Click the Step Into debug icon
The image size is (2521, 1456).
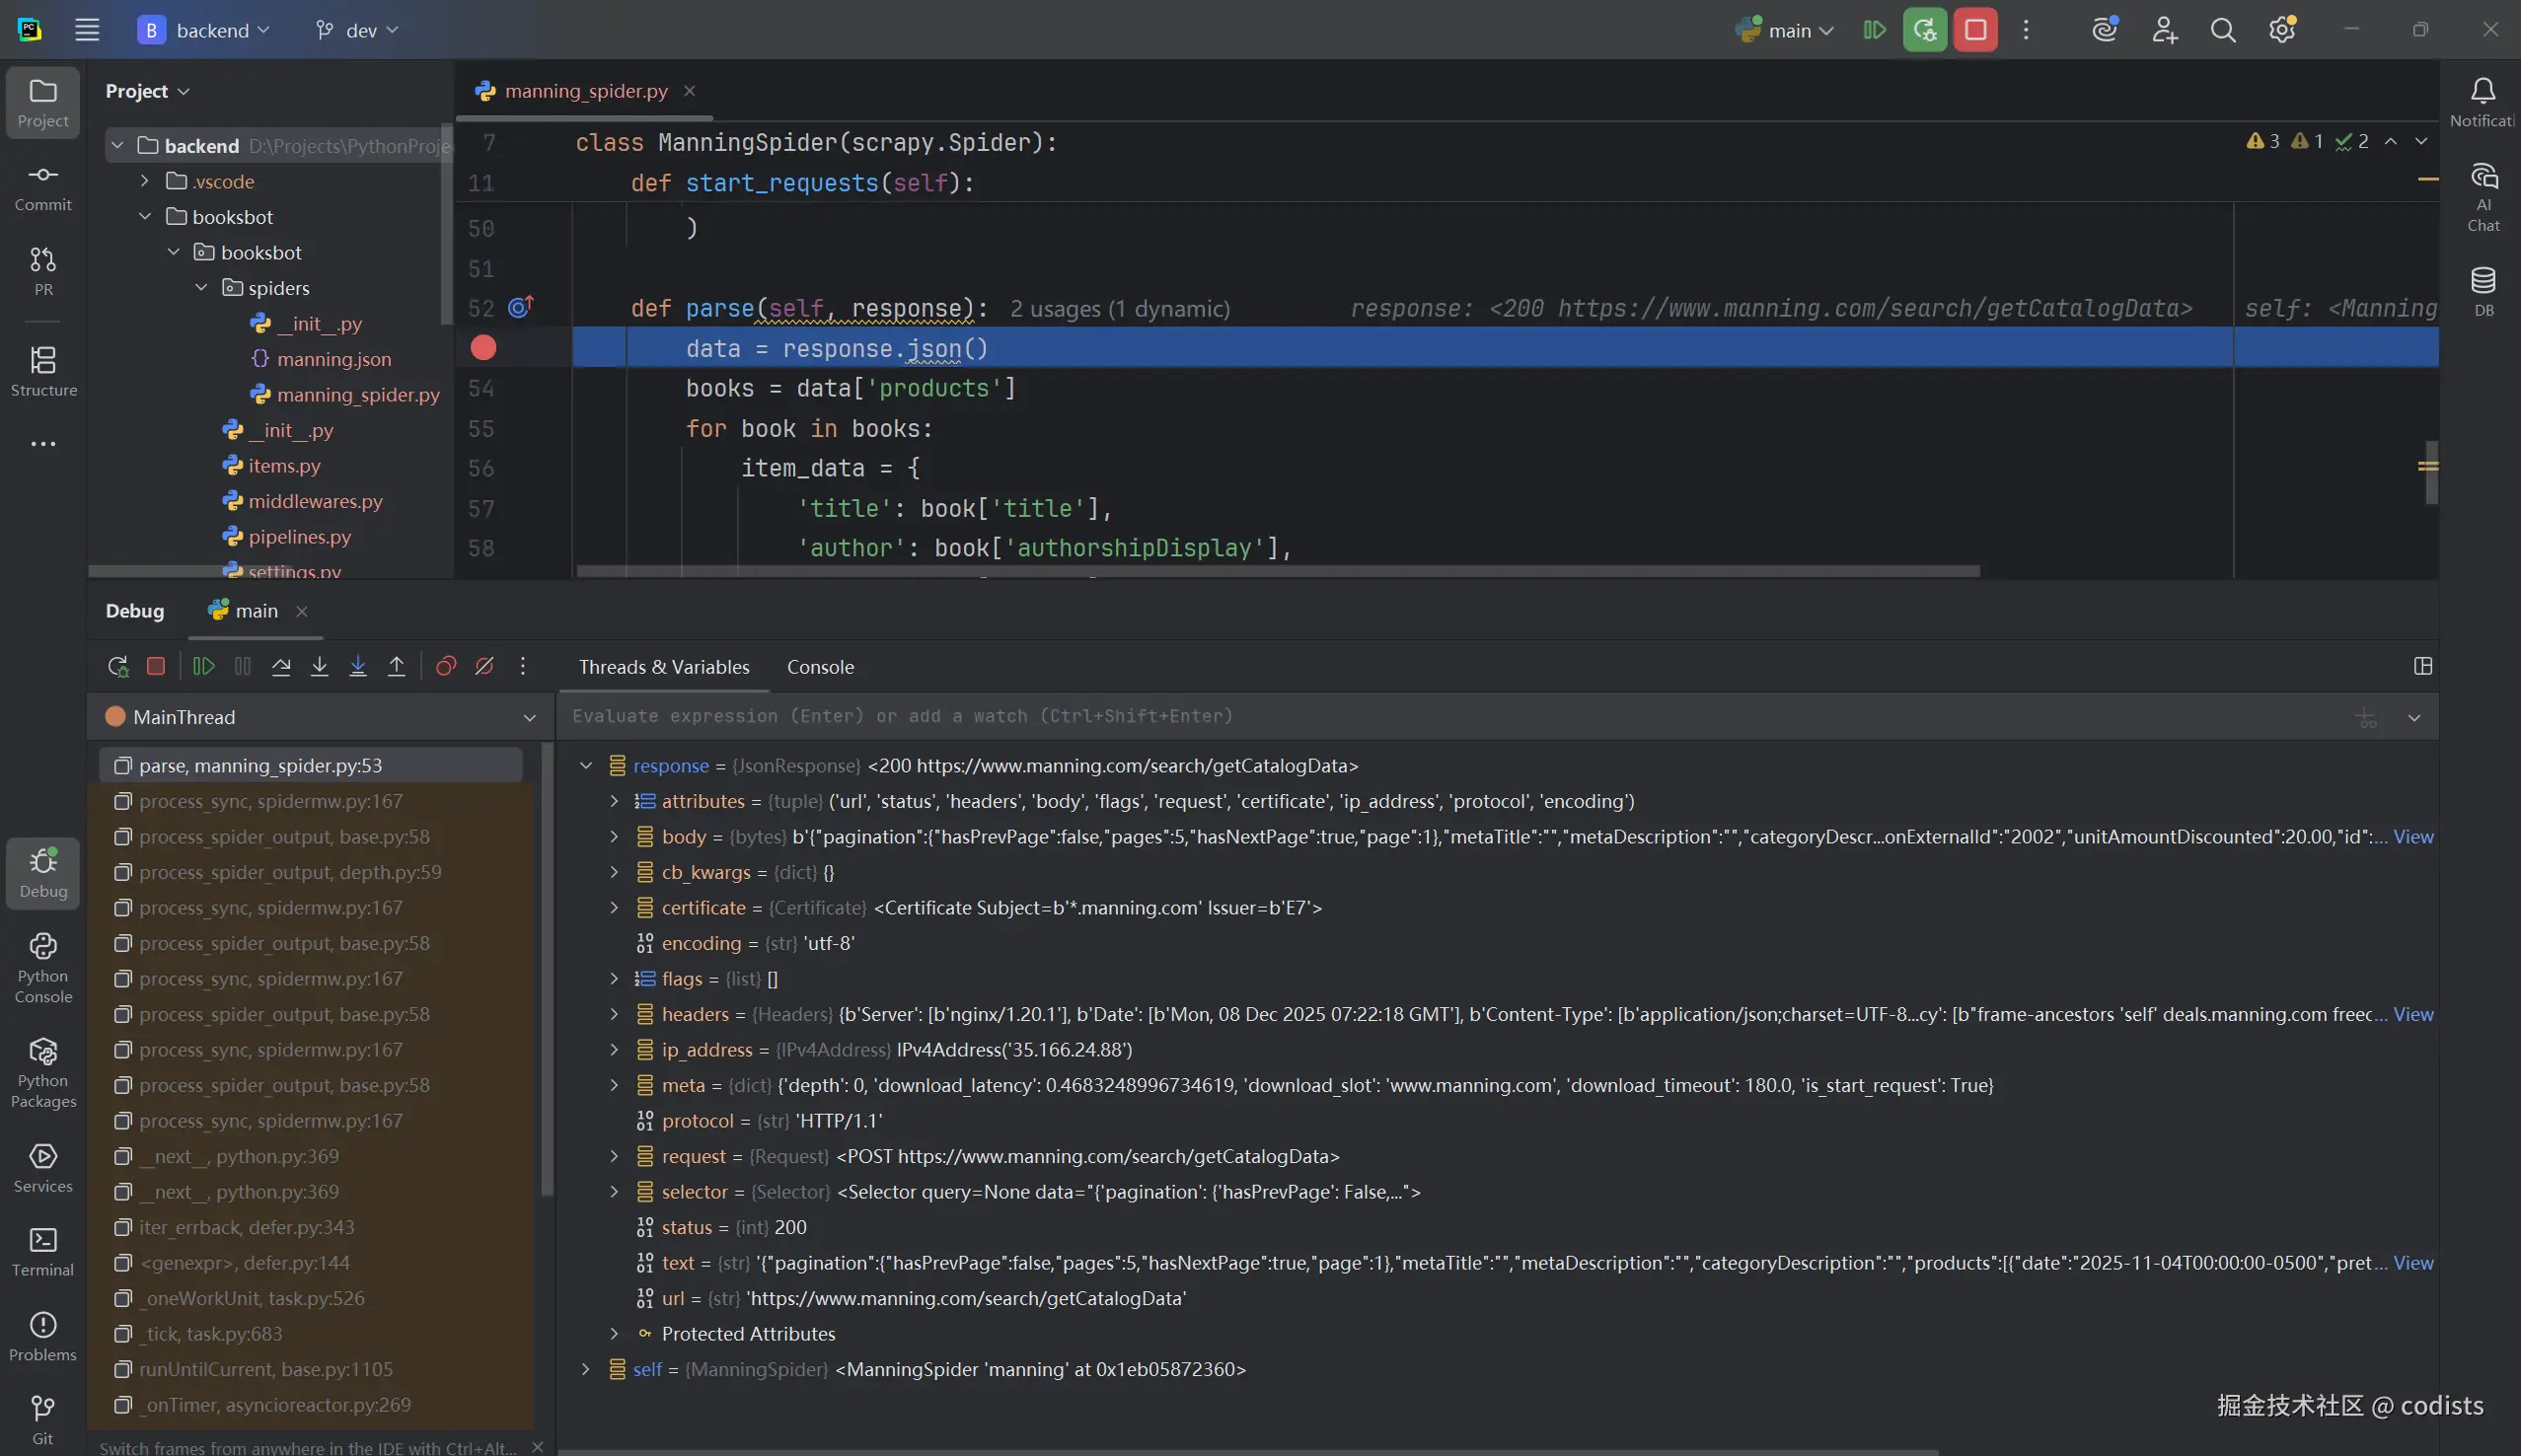point(319,666)
